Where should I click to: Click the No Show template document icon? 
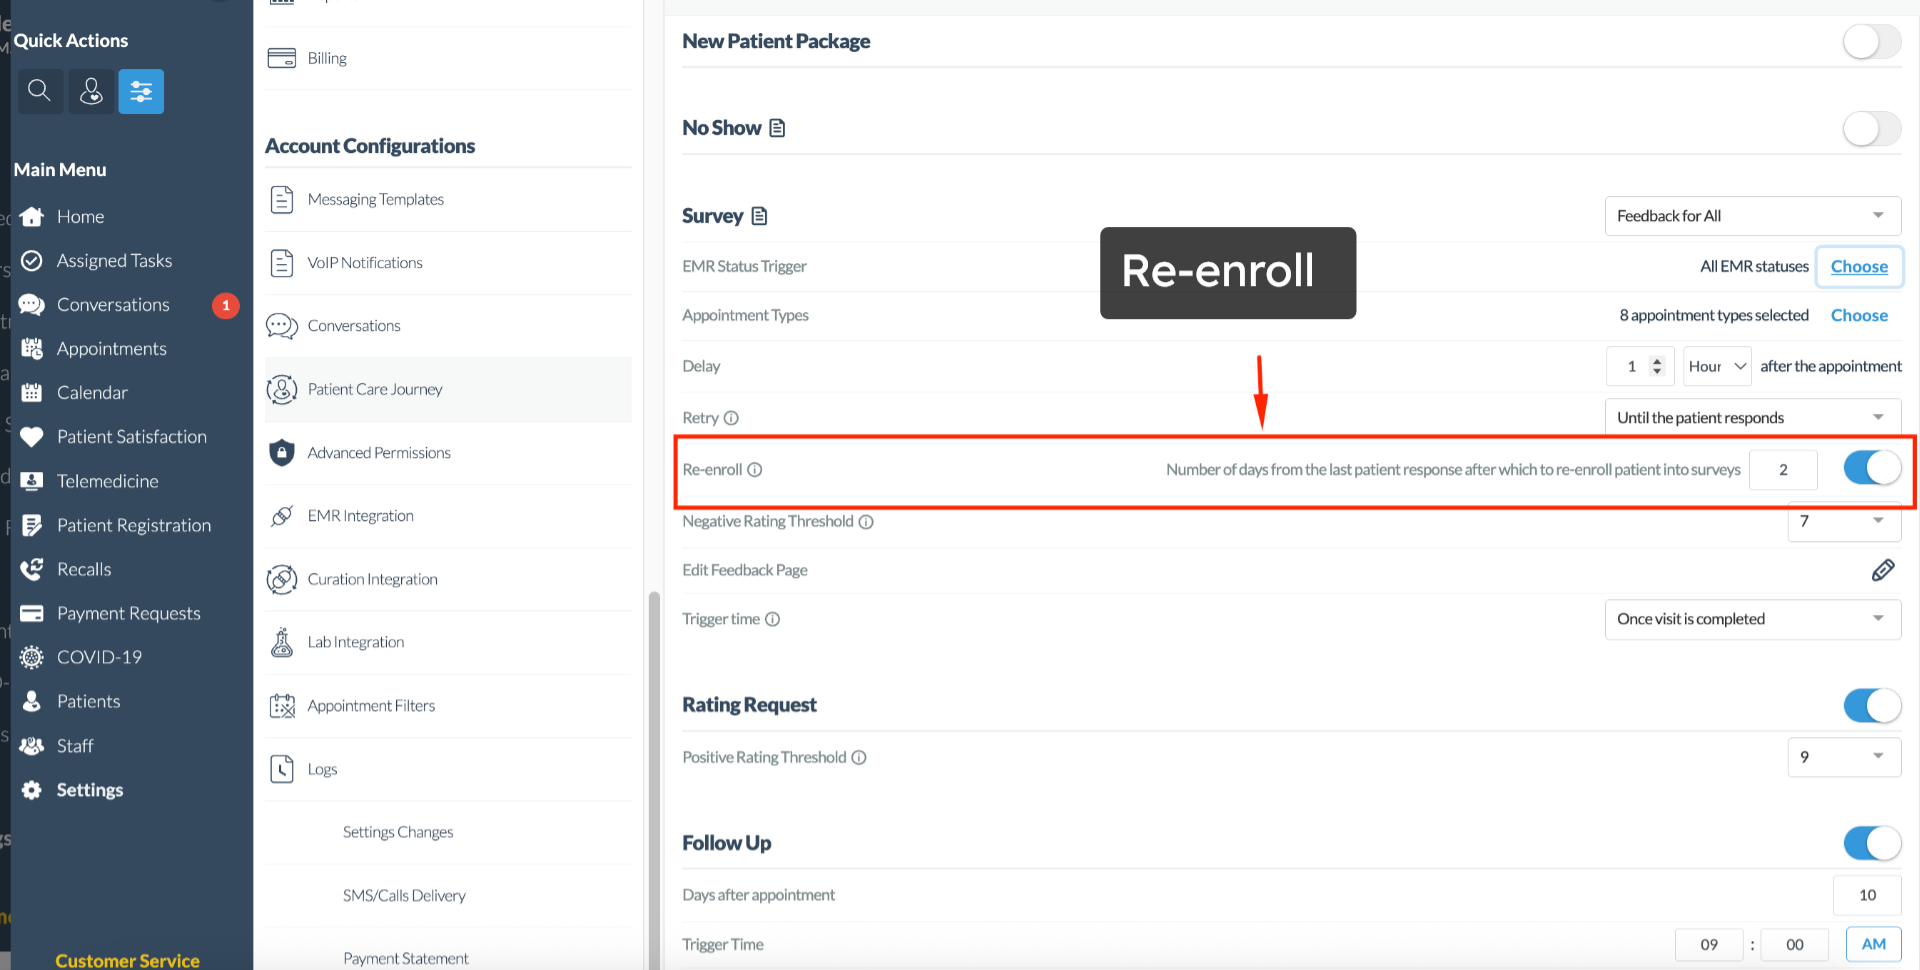click(x=777, y=128)
